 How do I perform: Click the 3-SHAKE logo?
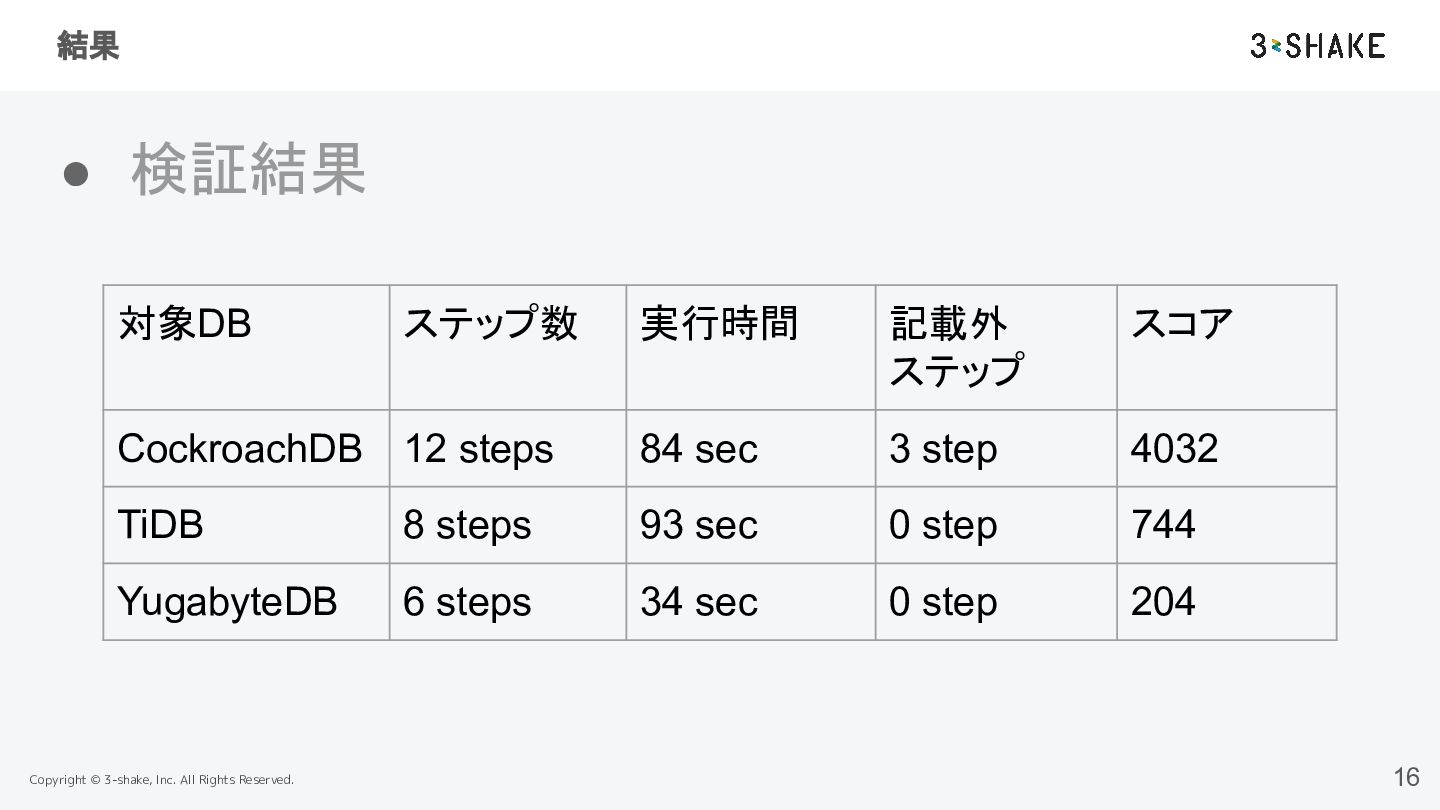1317,46
